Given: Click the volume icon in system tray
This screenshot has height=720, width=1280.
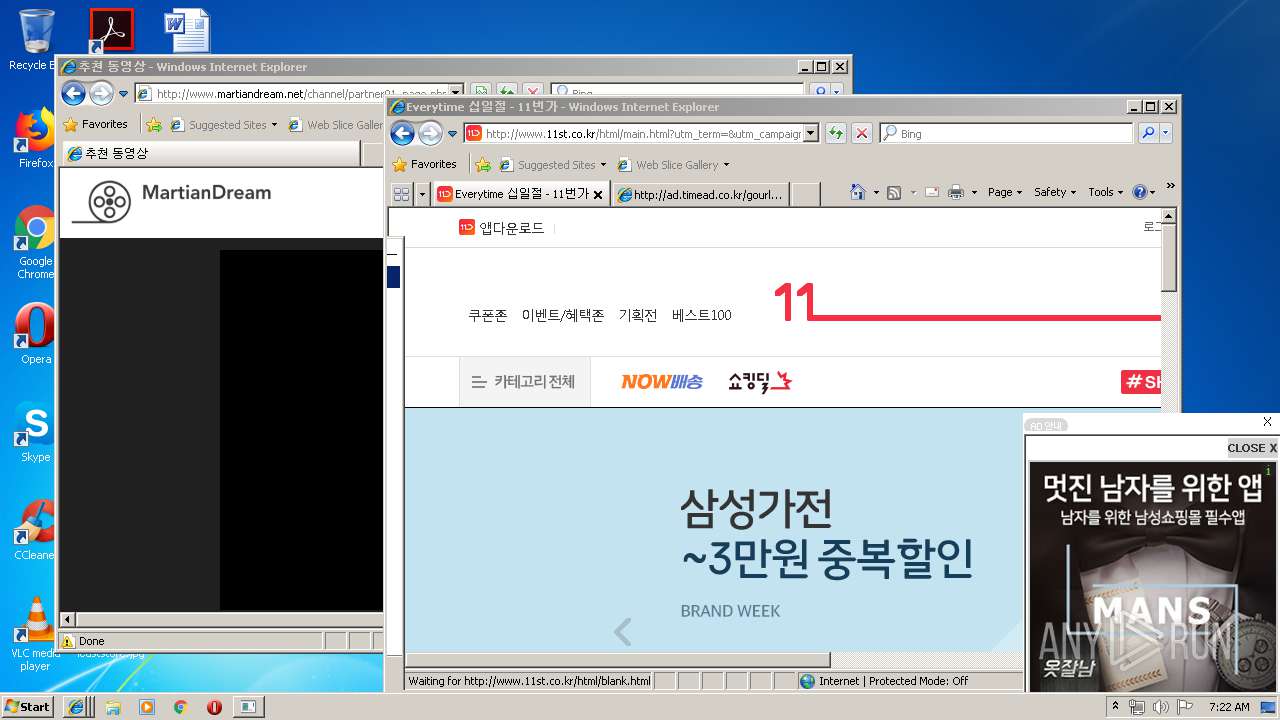Looking at the screenshot, I should pos(1160,707).
